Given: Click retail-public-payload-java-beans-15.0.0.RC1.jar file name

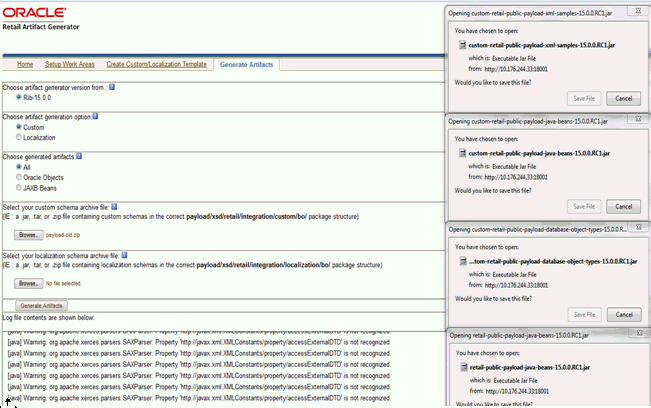Looking at the screenshot, I should point(530,367).
